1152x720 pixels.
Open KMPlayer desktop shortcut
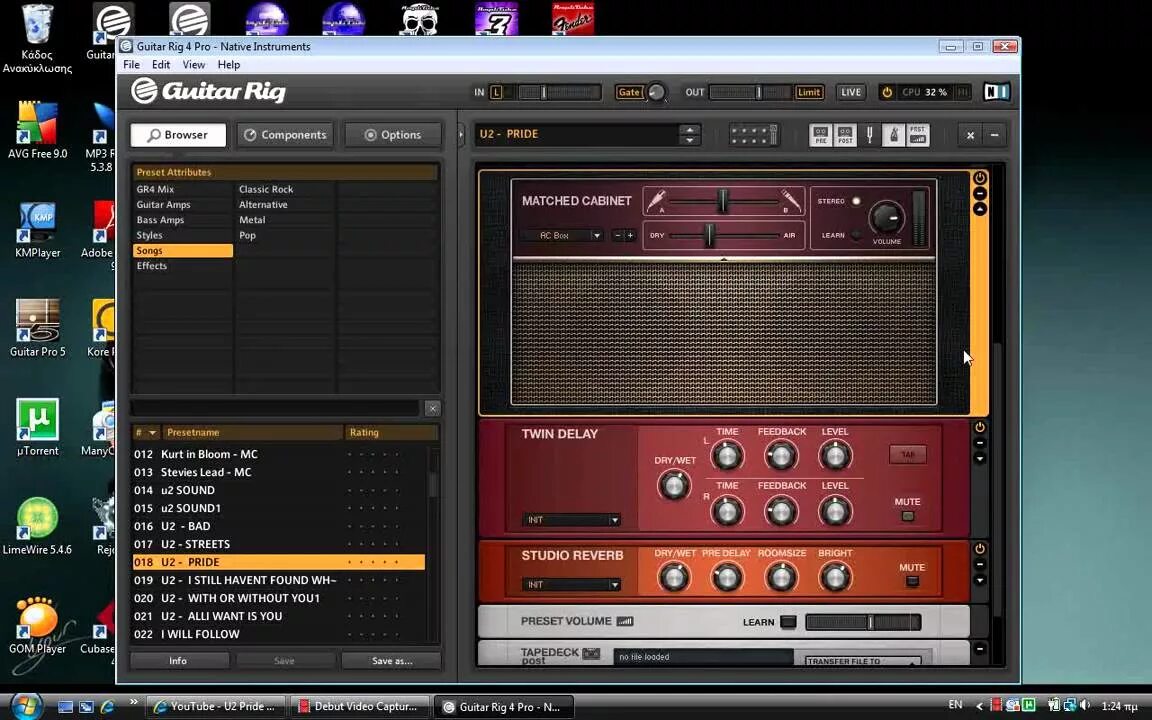click(x=37, y=229)
